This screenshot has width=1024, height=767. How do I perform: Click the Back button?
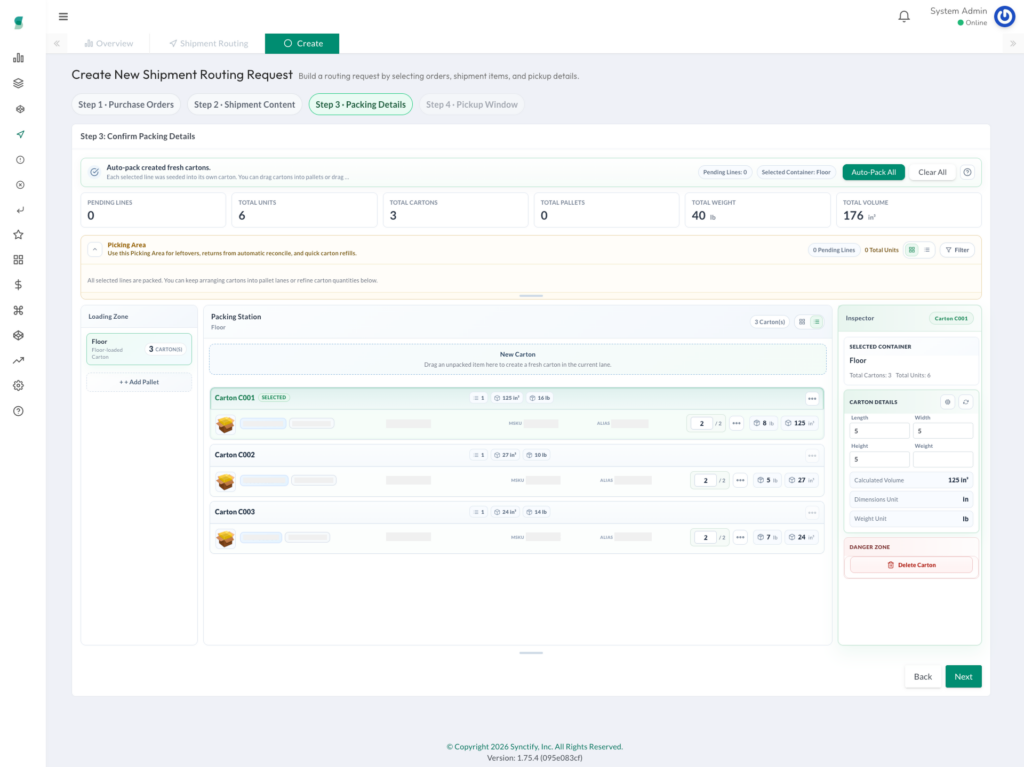coord(923,677)
